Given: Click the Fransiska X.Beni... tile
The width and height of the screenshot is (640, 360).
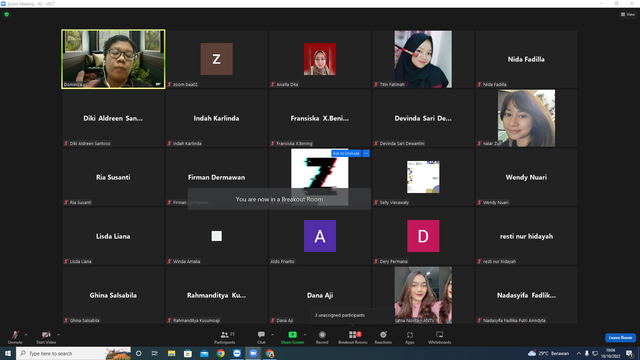Looking at the screenshot, I should [x=320, y=118].
